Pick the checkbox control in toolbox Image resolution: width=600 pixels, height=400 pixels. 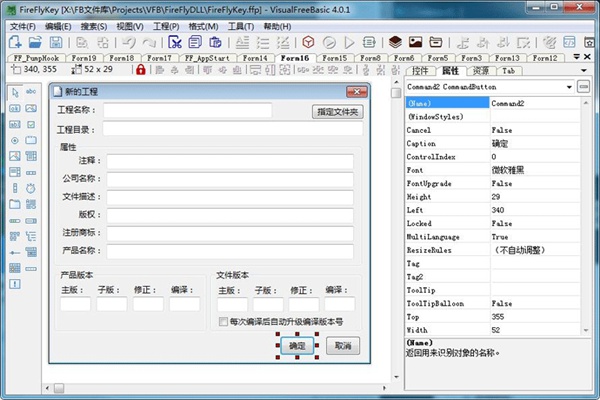[31, 124]
